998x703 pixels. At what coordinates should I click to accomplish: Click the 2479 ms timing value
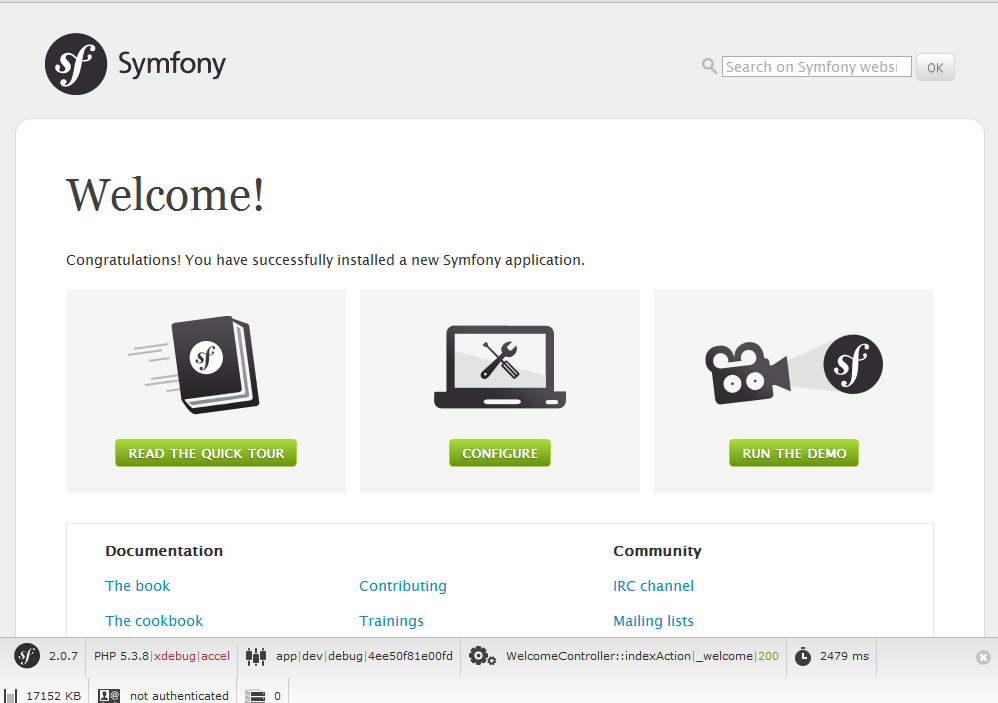click(x=844, y=656)
